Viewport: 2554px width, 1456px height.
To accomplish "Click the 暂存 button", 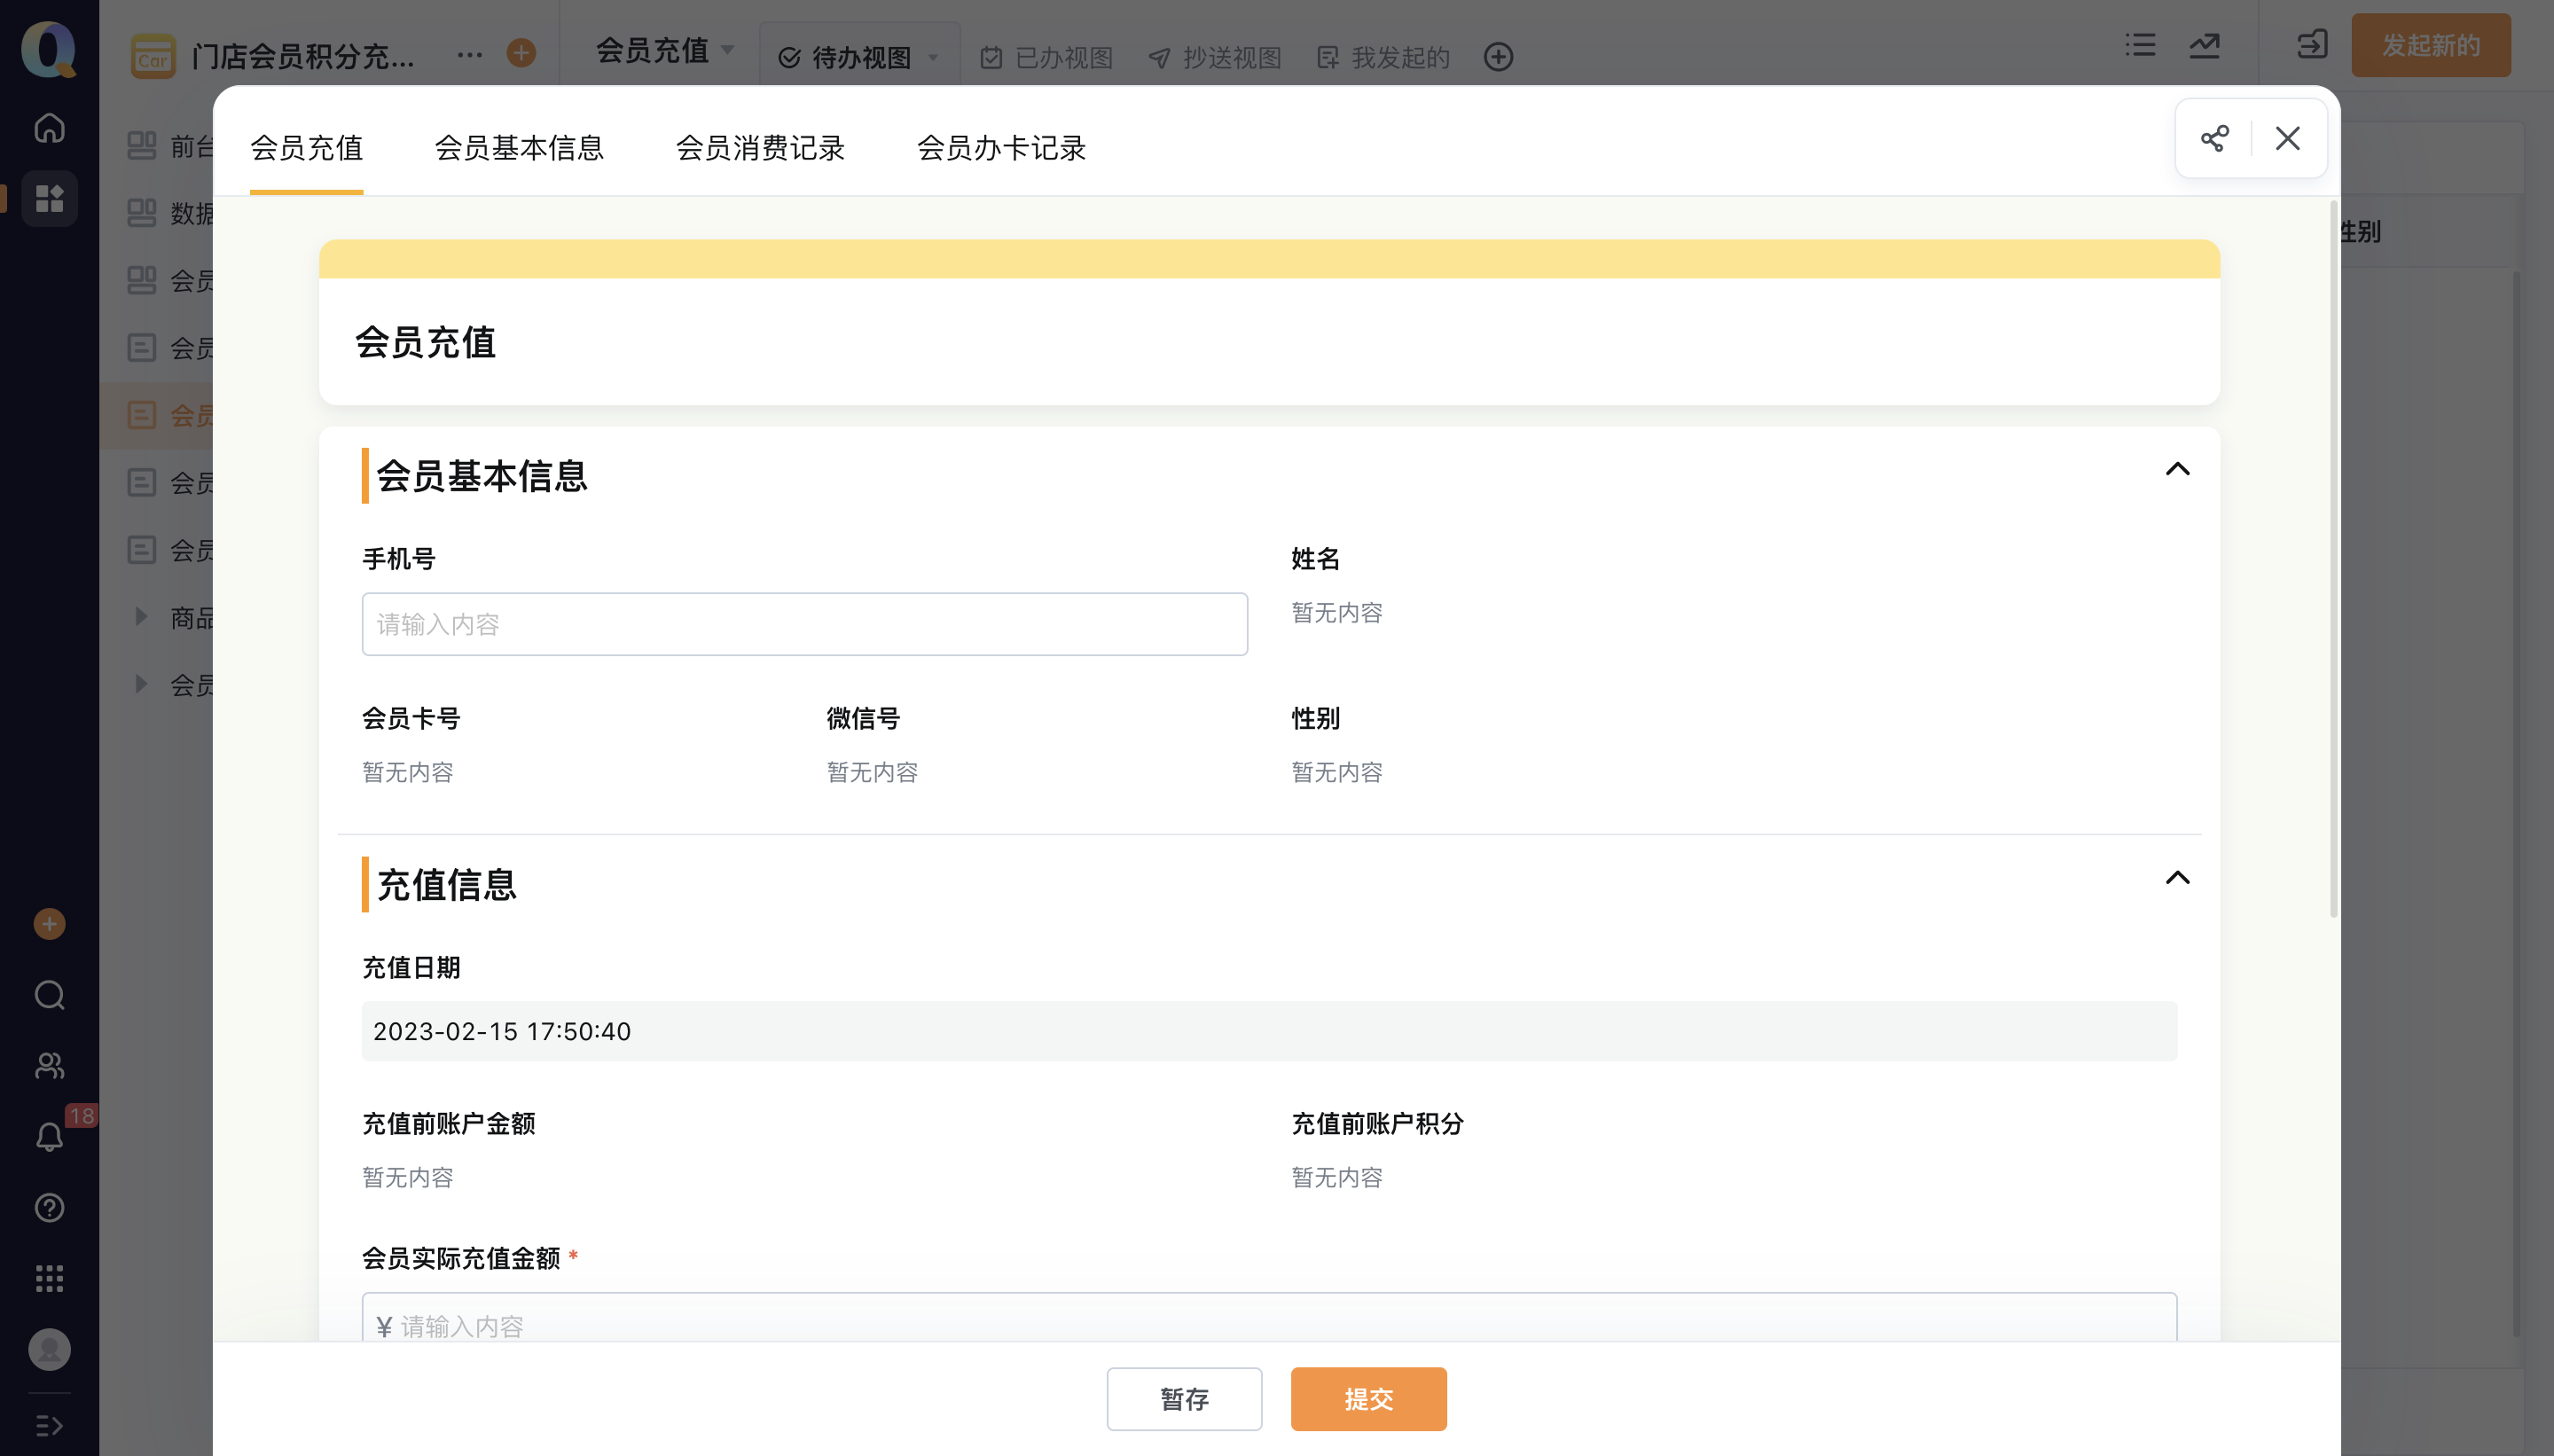I will coord(1184,1398).
